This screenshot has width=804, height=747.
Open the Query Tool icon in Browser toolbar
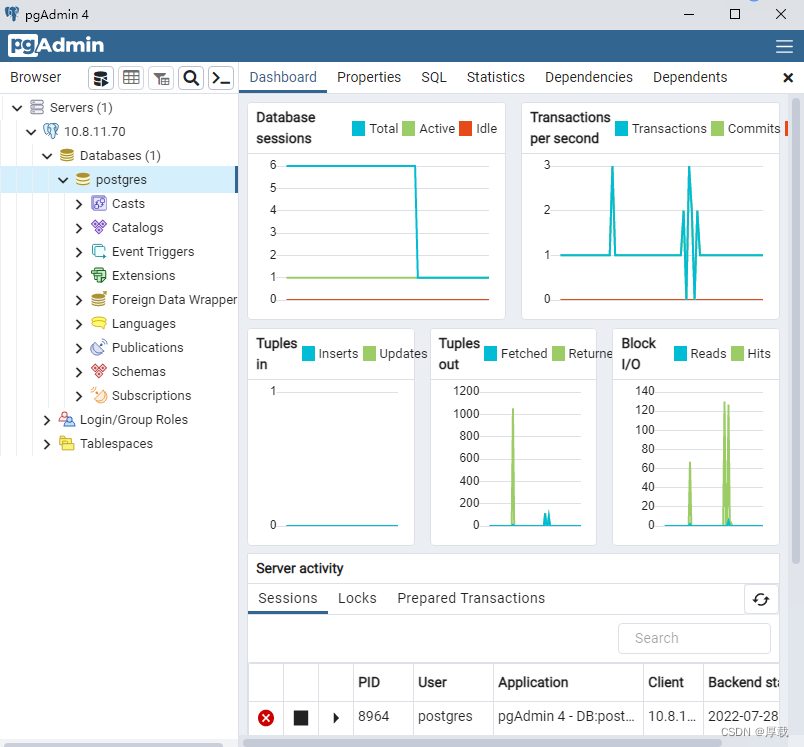[100, 78]
